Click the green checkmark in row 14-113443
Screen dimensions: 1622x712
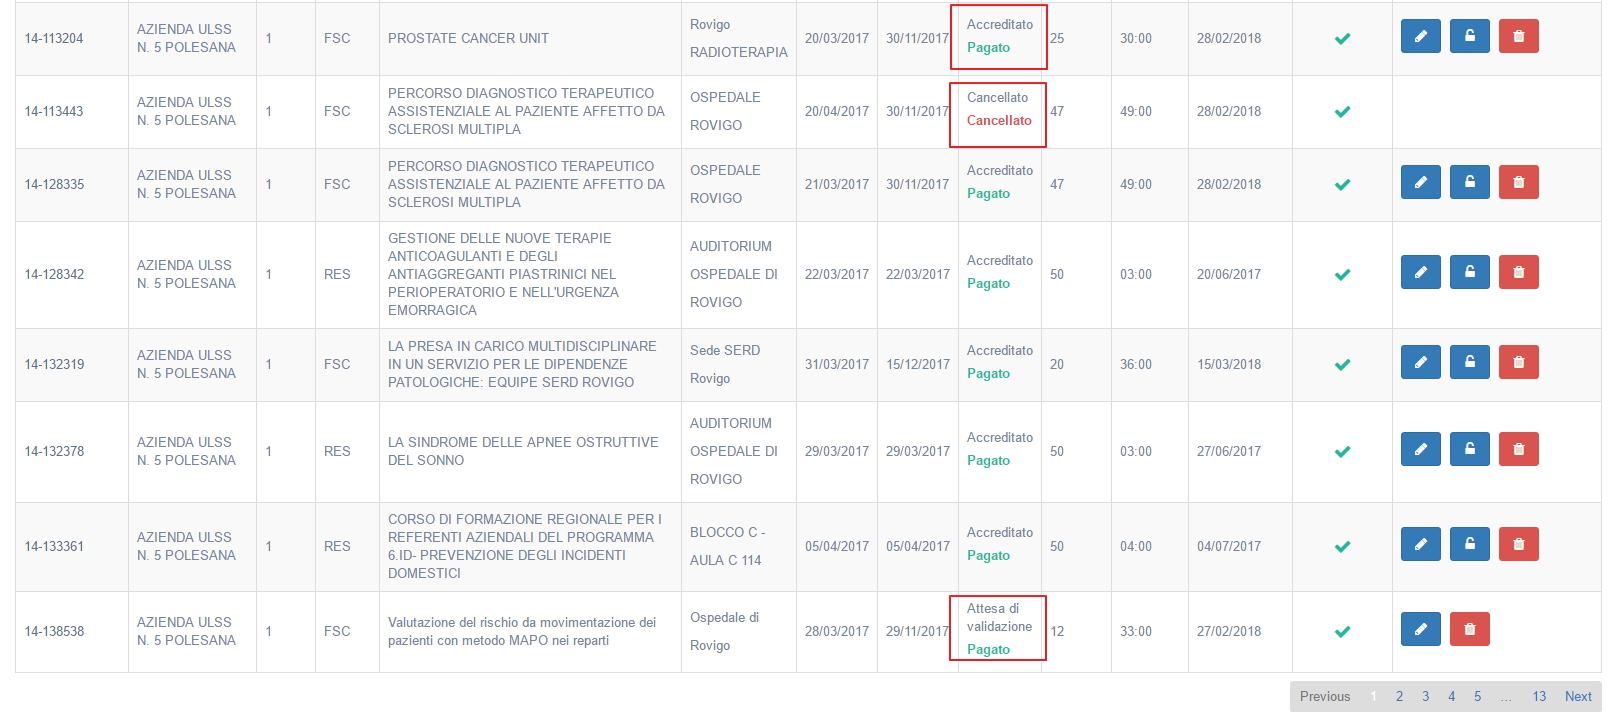[1342, 112]
